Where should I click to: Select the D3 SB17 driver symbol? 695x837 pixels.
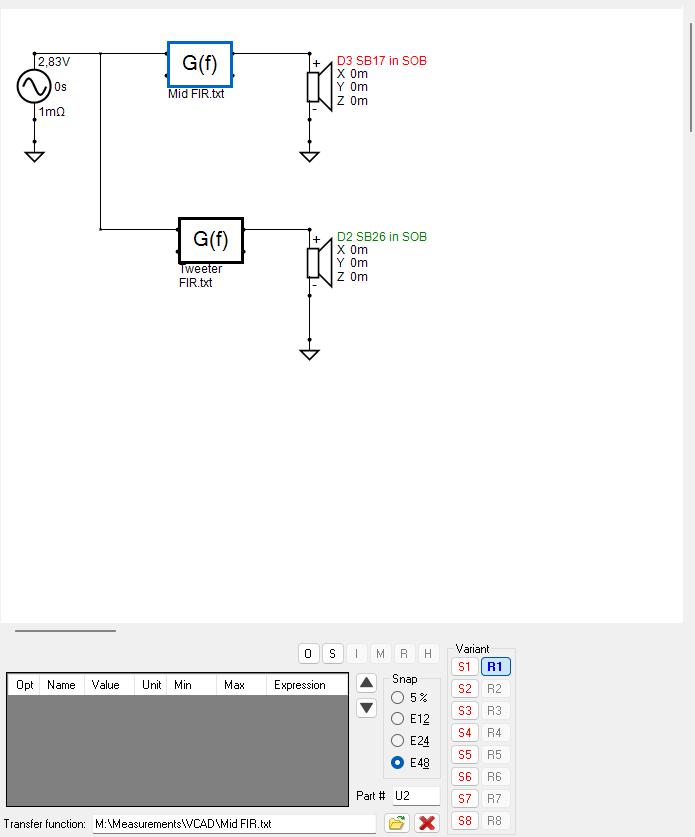[x=319, y=86]
